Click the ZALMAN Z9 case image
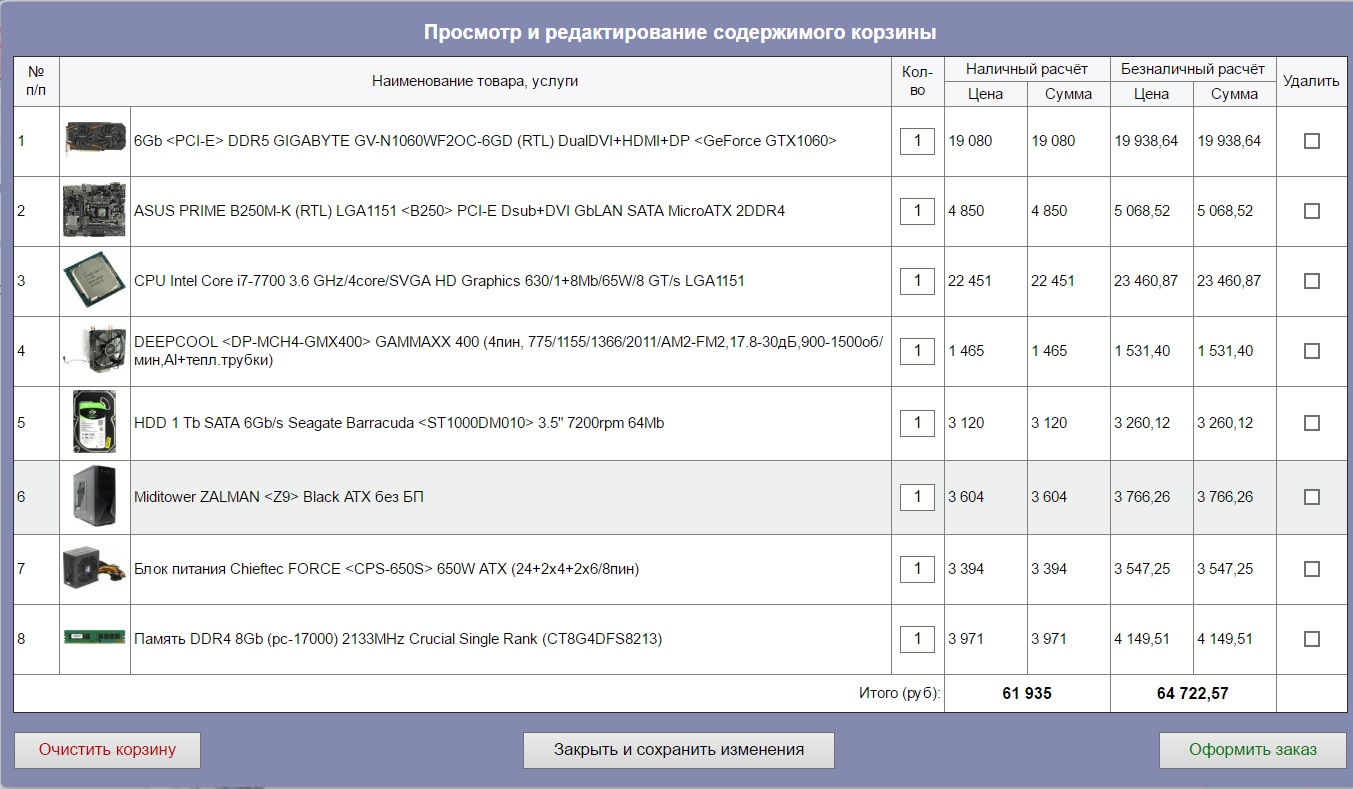Image resolution: width=1353 pixels, height=789 pixels. (95, 497)
